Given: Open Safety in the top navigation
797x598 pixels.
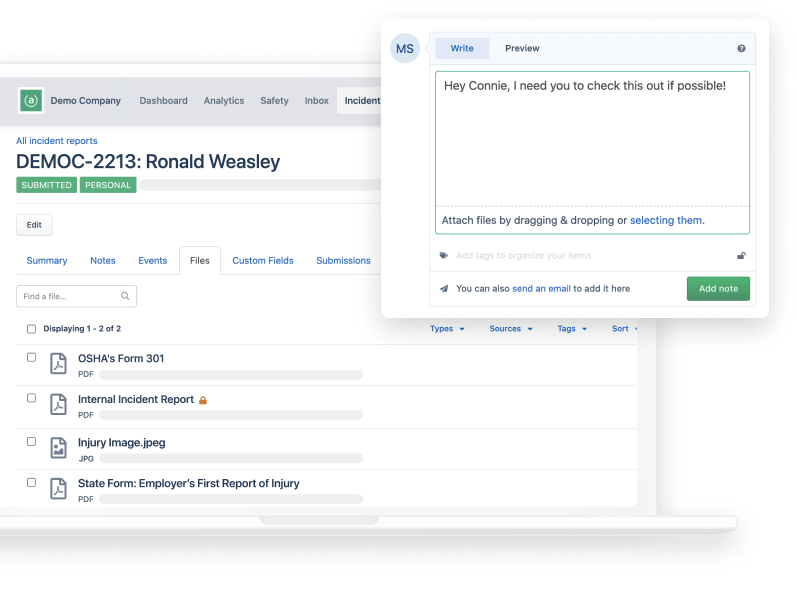Looking at the screenshot, I should point(274,101).
